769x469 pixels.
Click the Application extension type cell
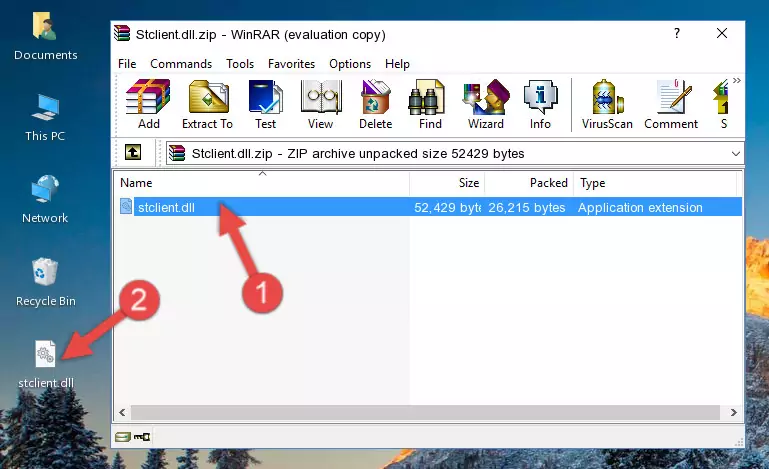[x=640, y=208]
